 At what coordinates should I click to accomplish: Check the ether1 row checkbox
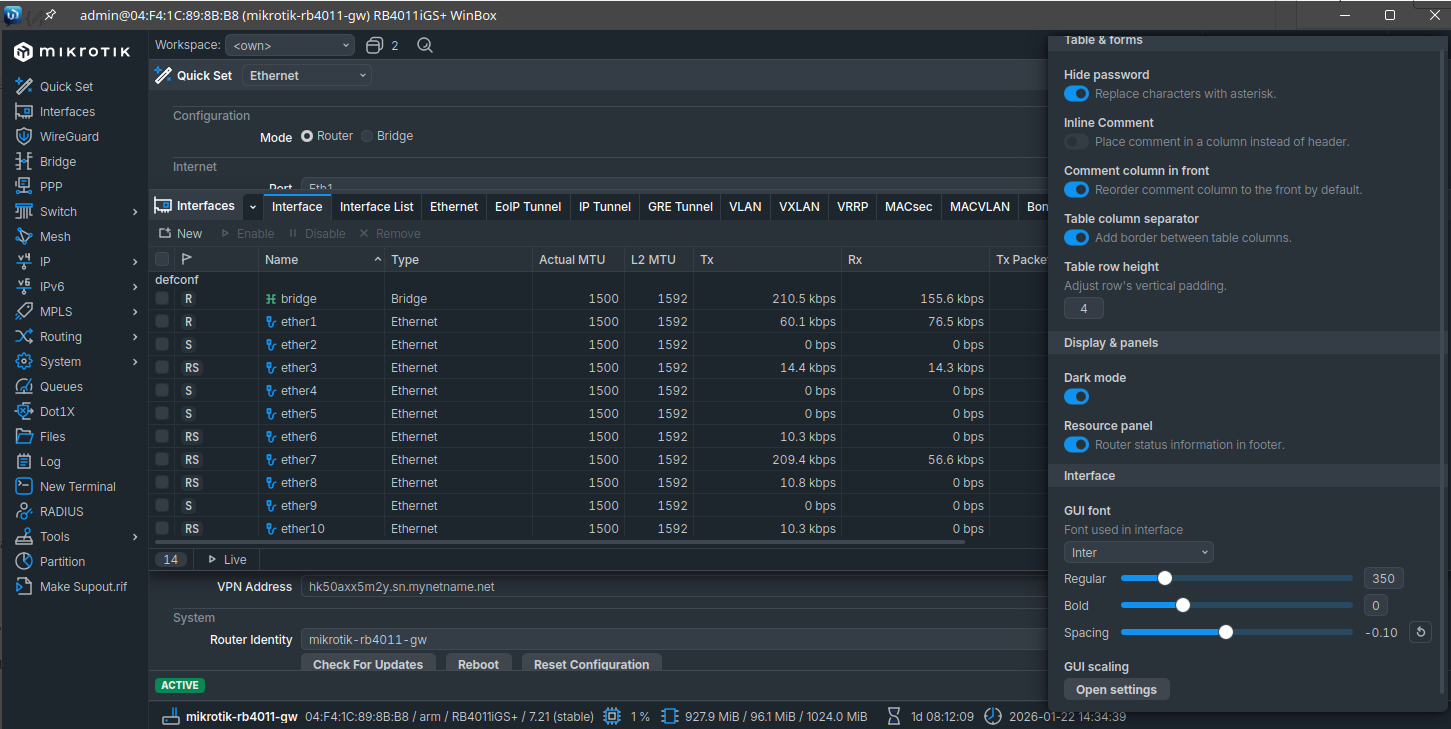pyautogui.click(x=162, y=322)
